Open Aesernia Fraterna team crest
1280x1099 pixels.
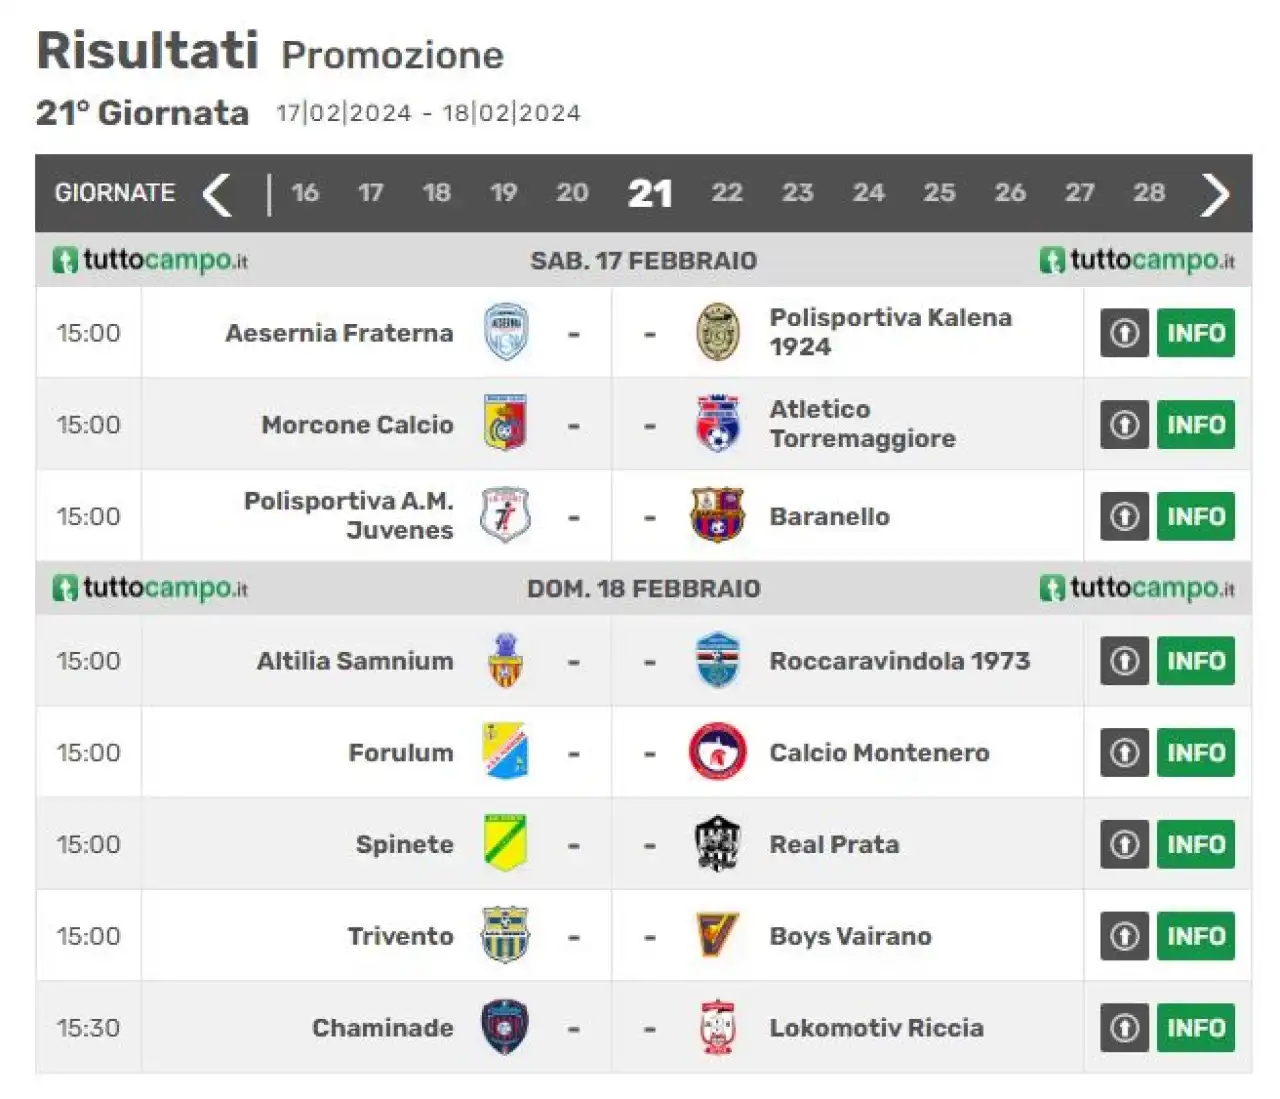pos(506,332)
